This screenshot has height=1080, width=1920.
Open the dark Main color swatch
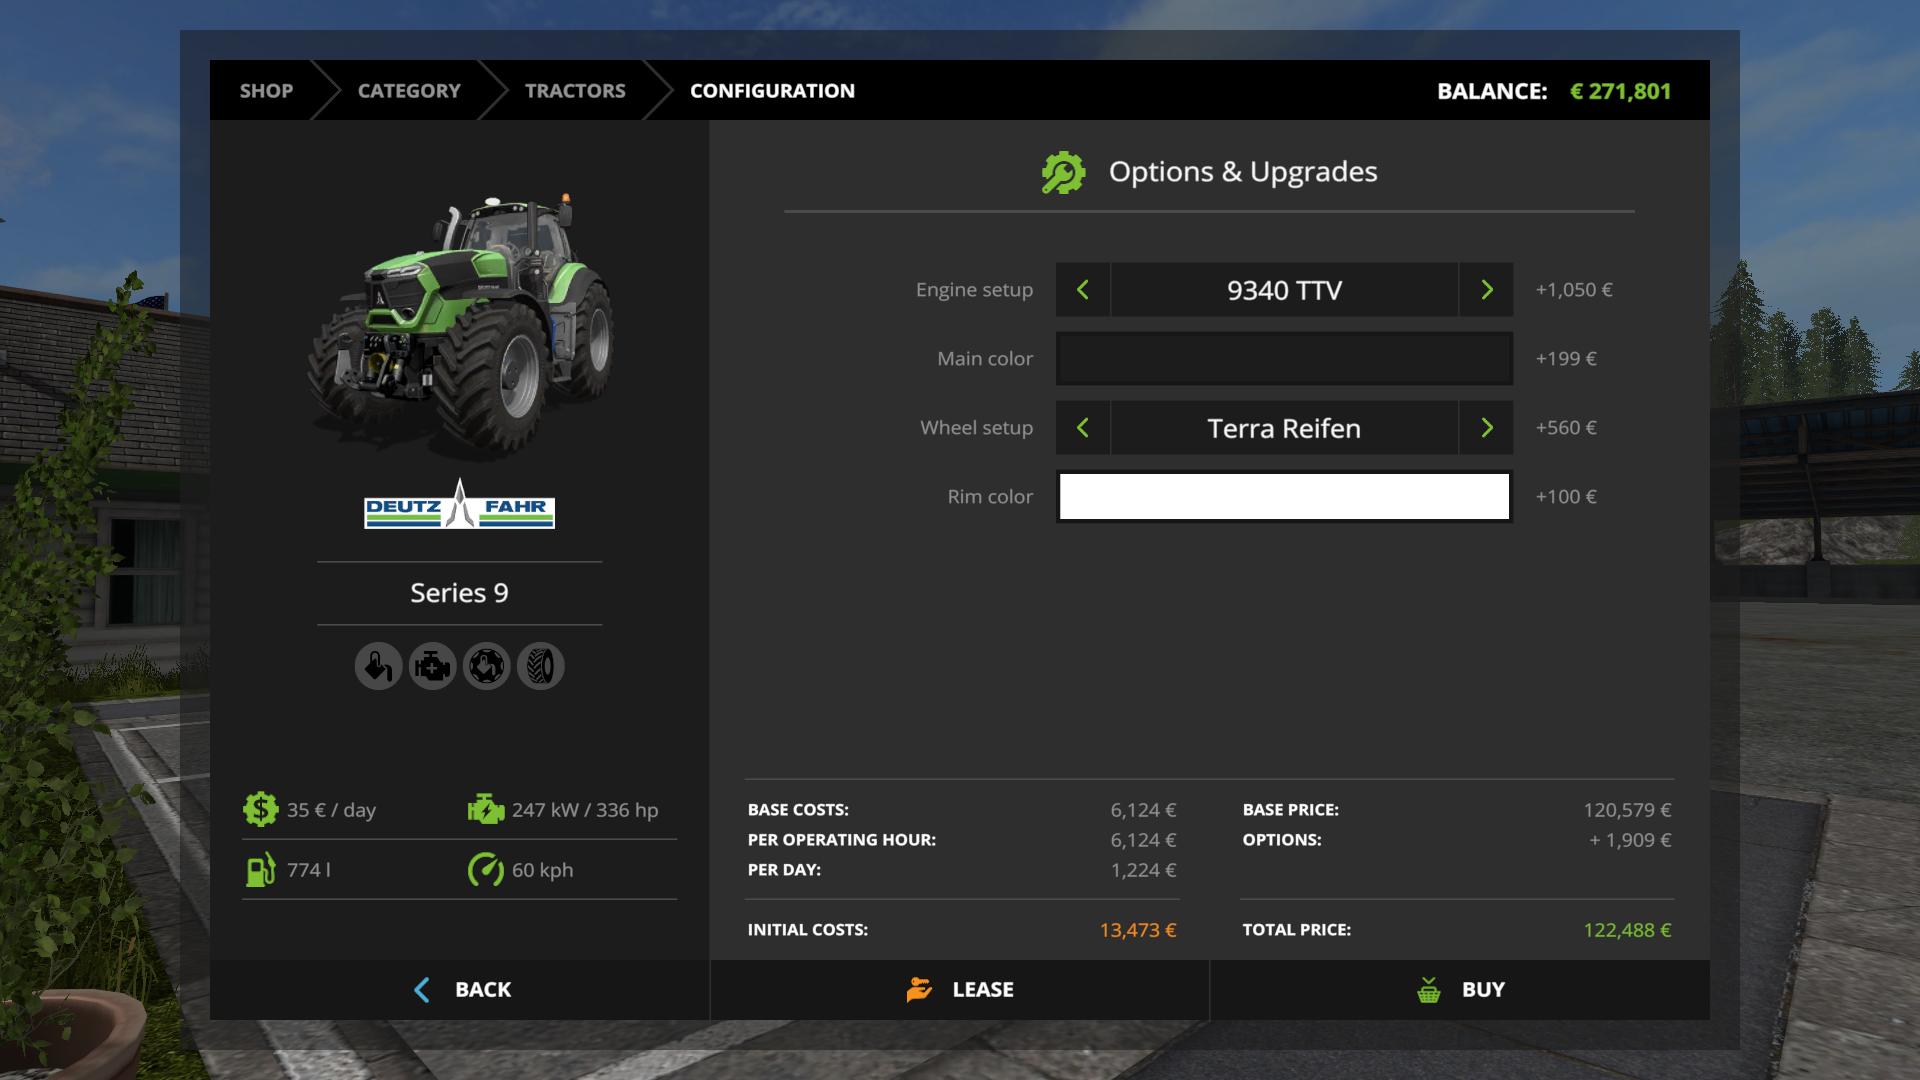pyautogui.click(x=1284, y=359)
